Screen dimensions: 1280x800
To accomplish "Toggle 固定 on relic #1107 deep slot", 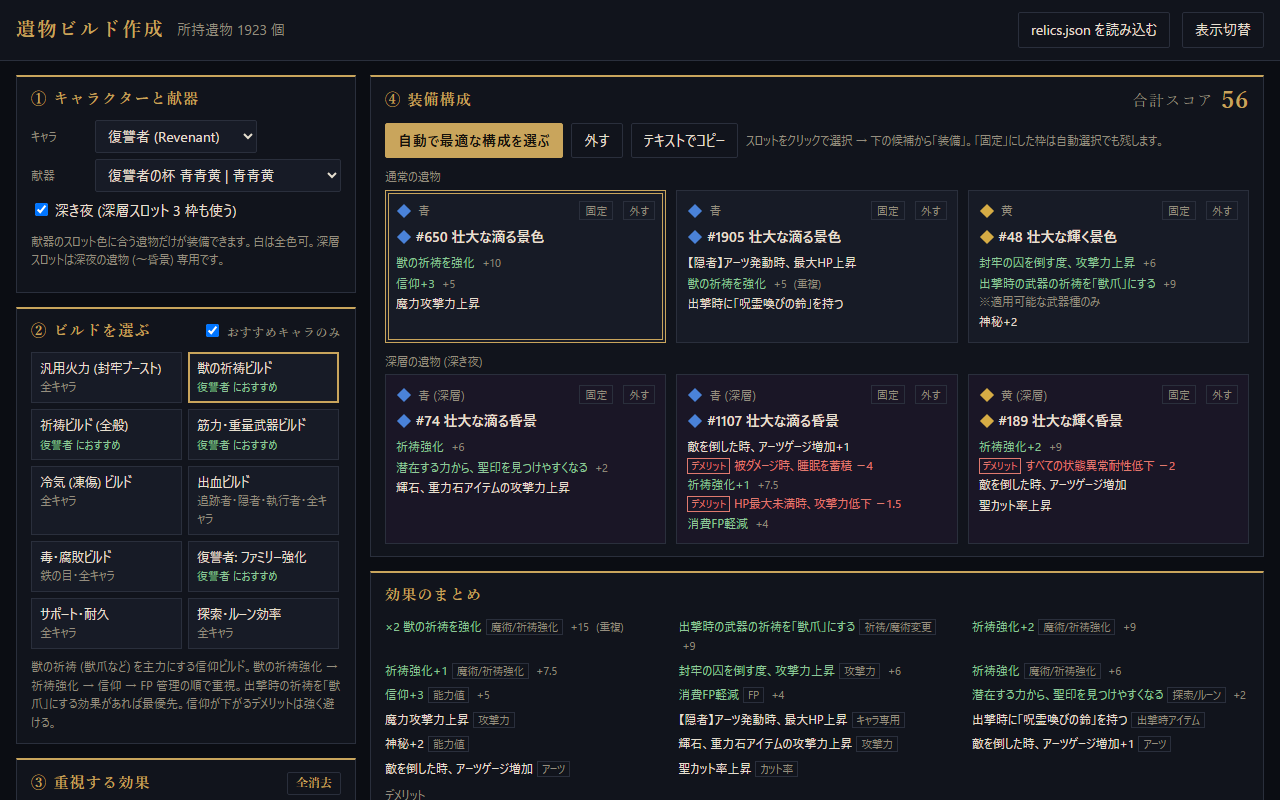I will pyautogui.click(x=888, y=395).
